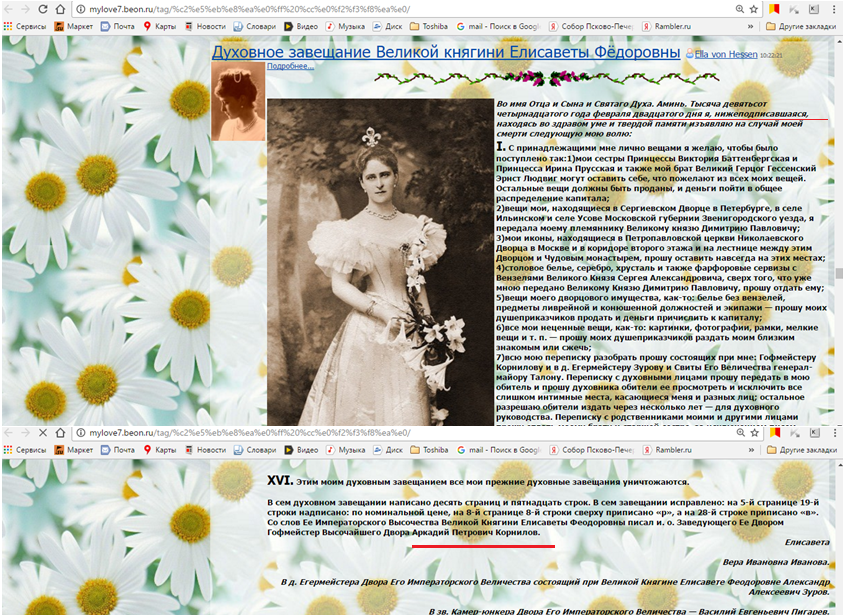
Task: Click the scroll-up arrow of page scrollbar
Action: [x=838, y=39]
